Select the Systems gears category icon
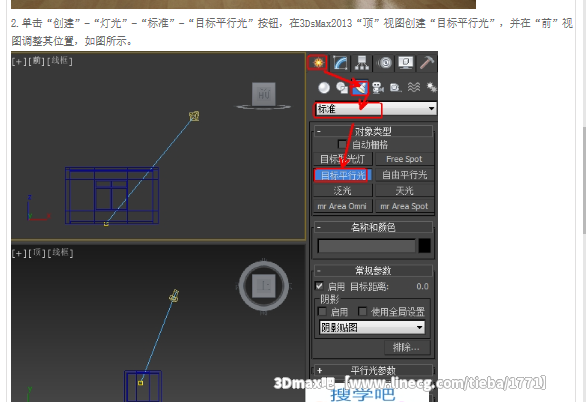Screen dimensions: 586x402 tap(431, 88)
